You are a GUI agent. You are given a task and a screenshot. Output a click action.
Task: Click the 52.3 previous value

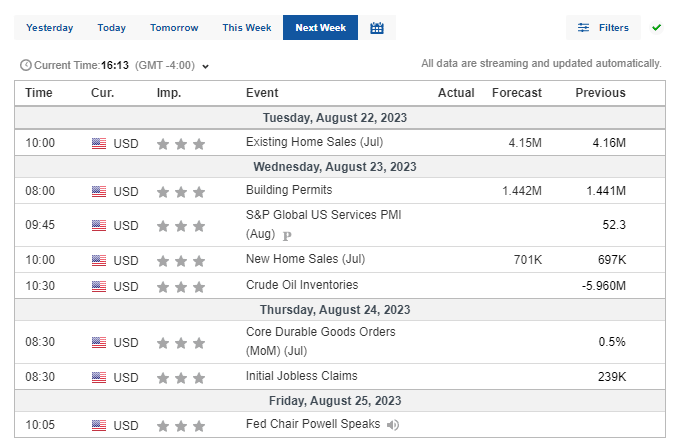point(614,225)
